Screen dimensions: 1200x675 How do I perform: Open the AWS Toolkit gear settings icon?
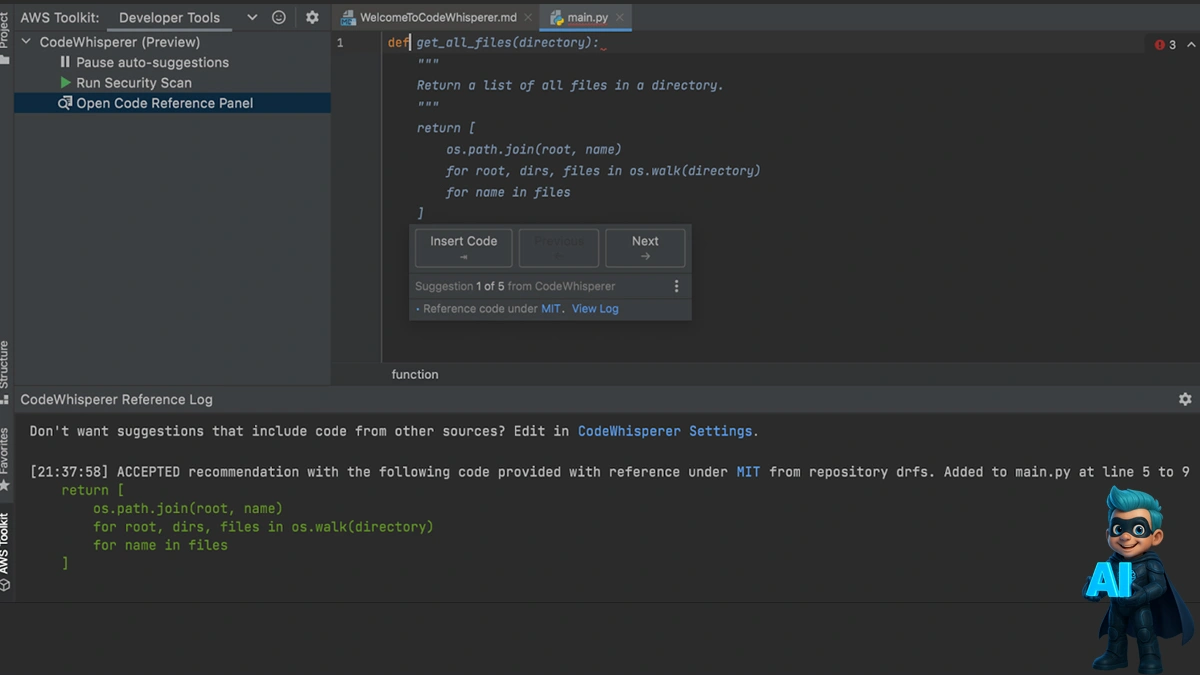click(312, 17)
